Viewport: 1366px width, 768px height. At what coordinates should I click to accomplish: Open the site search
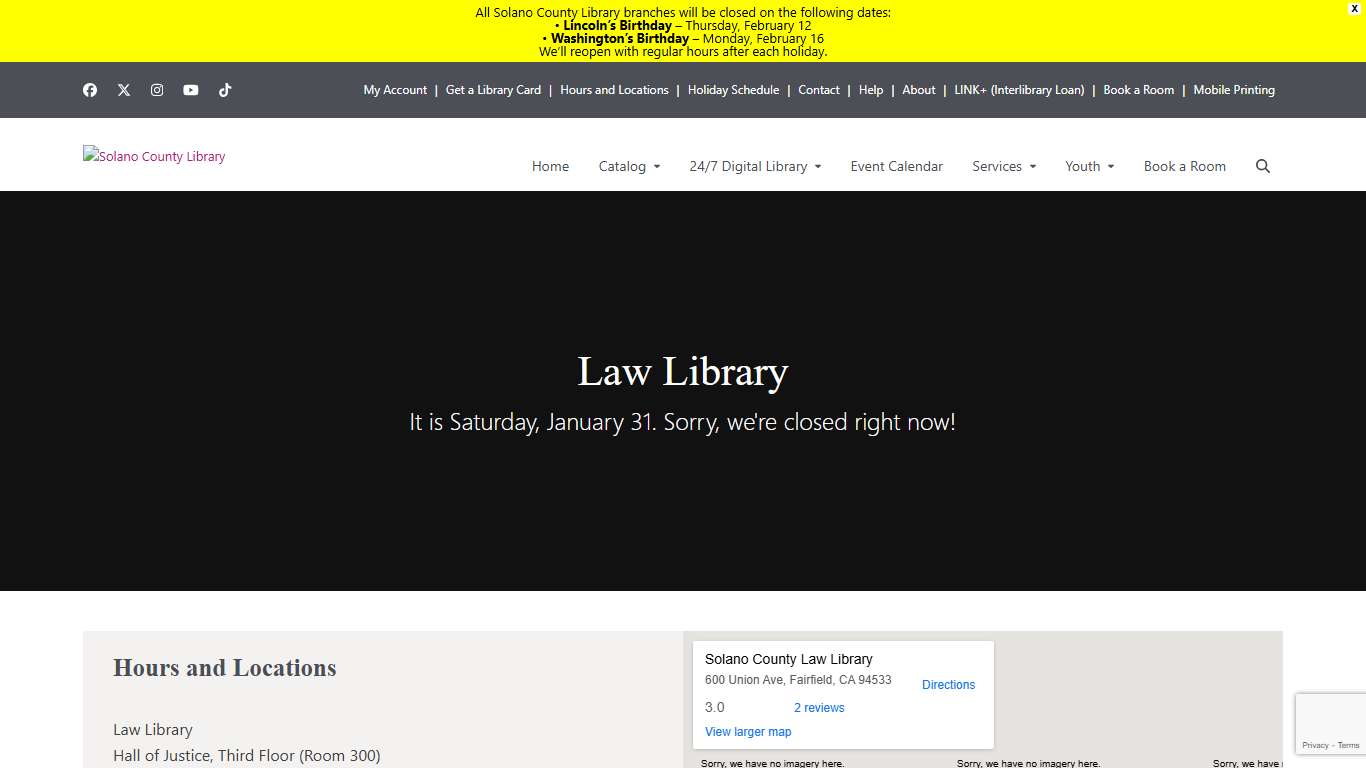pos(1263,166)
